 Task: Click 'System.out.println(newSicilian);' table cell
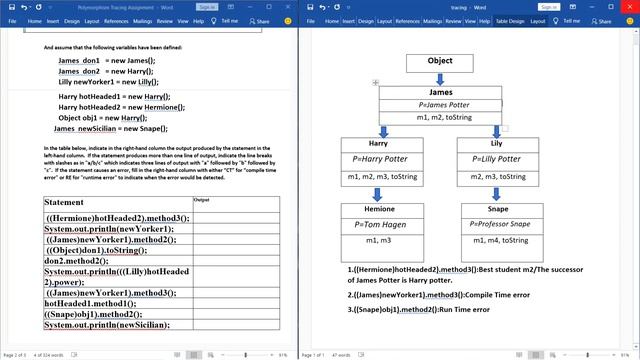(118, 324)
